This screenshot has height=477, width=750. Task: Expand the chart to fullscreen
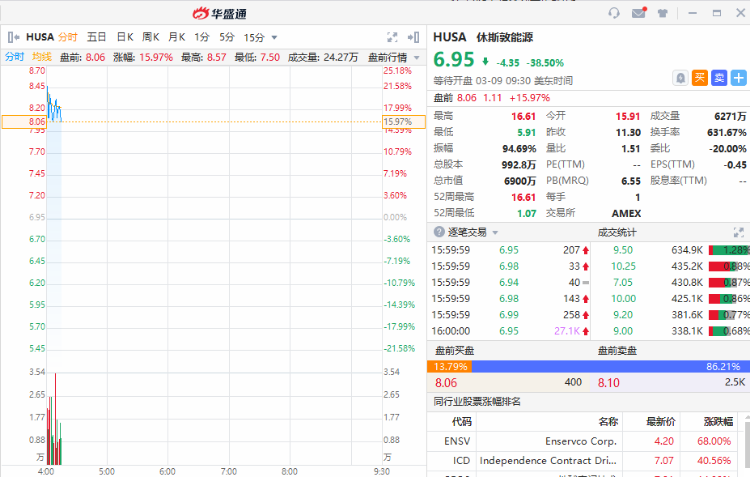click(393, 37)
